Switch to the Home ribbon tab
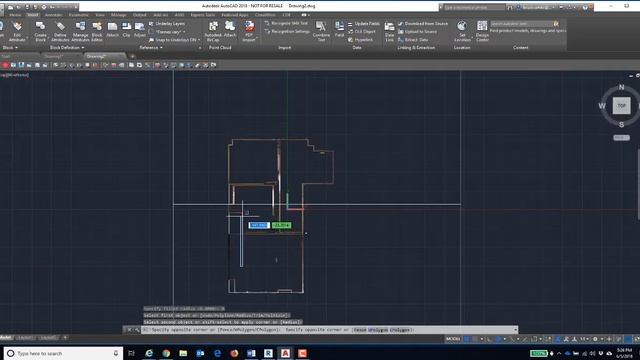 coord(15,15)
